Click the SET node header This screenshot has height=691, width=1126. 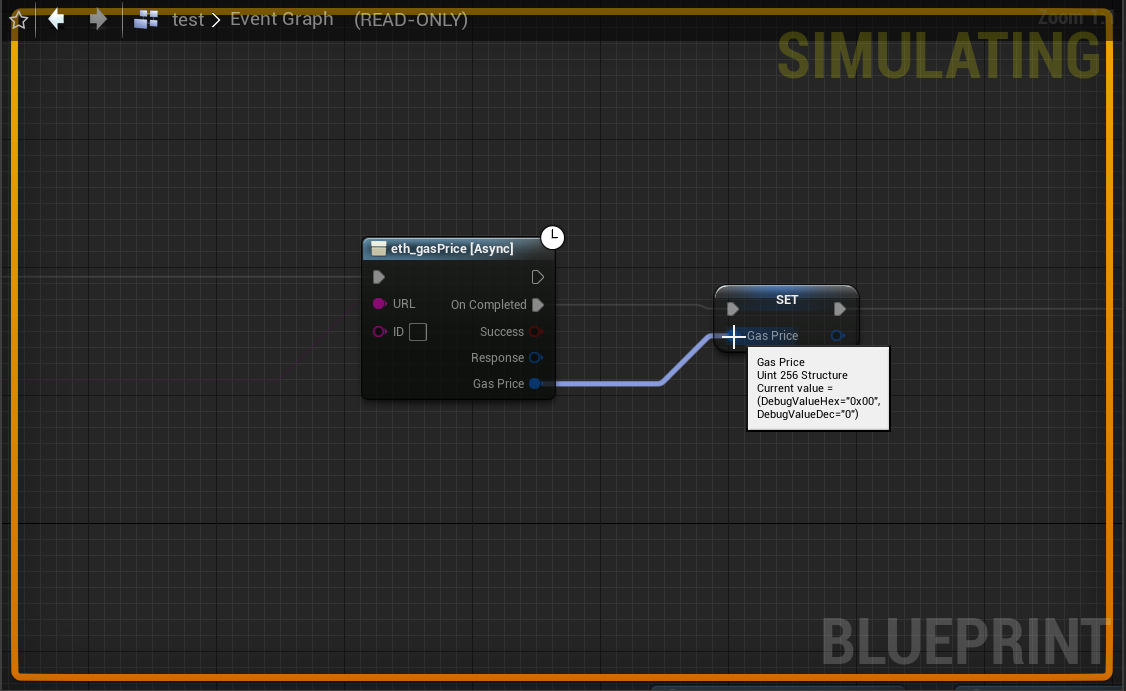[786, 299]
